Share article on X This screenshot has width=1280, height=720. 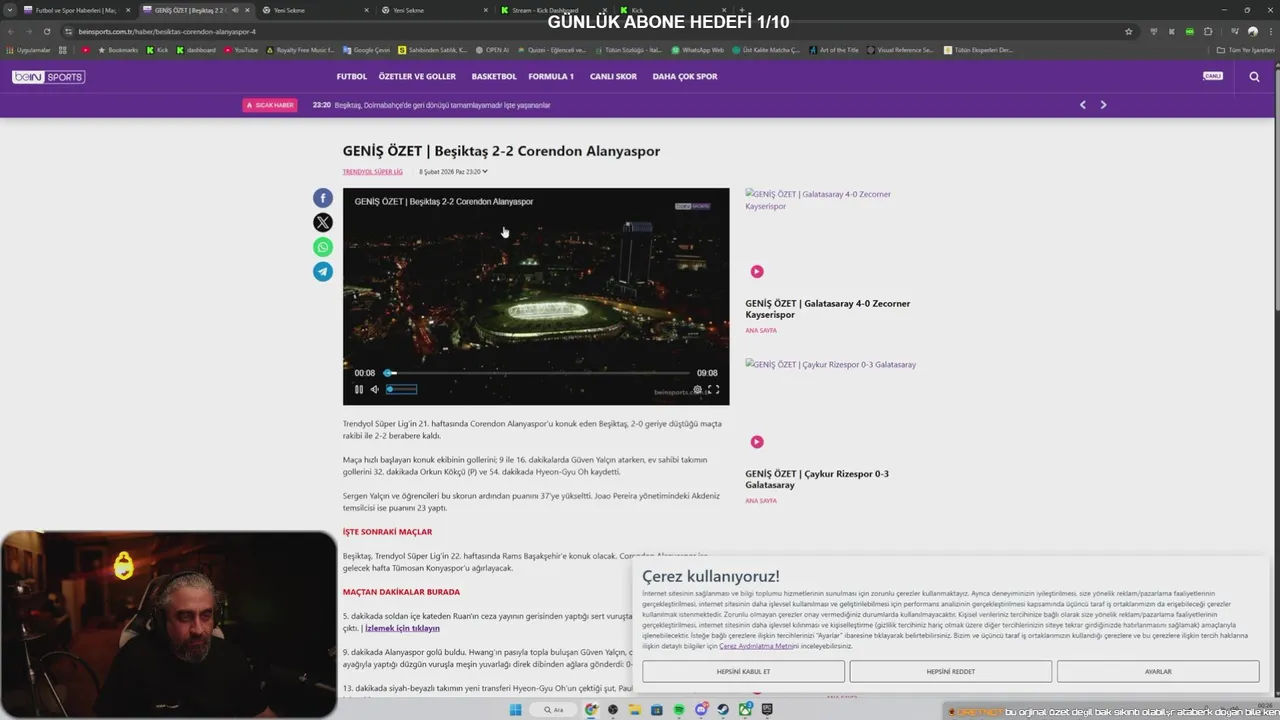coord(323,222)
